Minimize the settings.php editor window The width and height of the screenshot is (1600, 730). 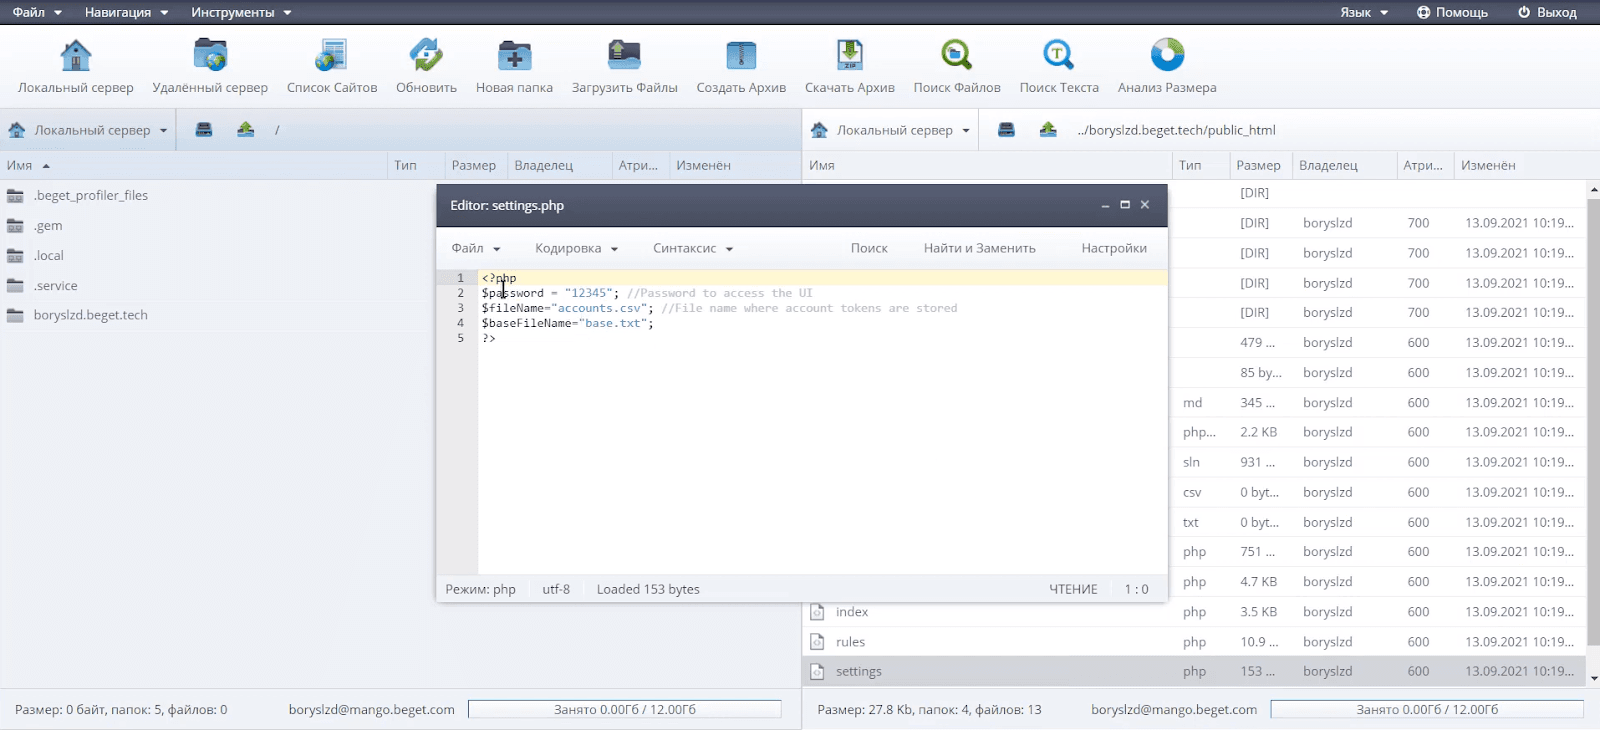(1105, 205)
